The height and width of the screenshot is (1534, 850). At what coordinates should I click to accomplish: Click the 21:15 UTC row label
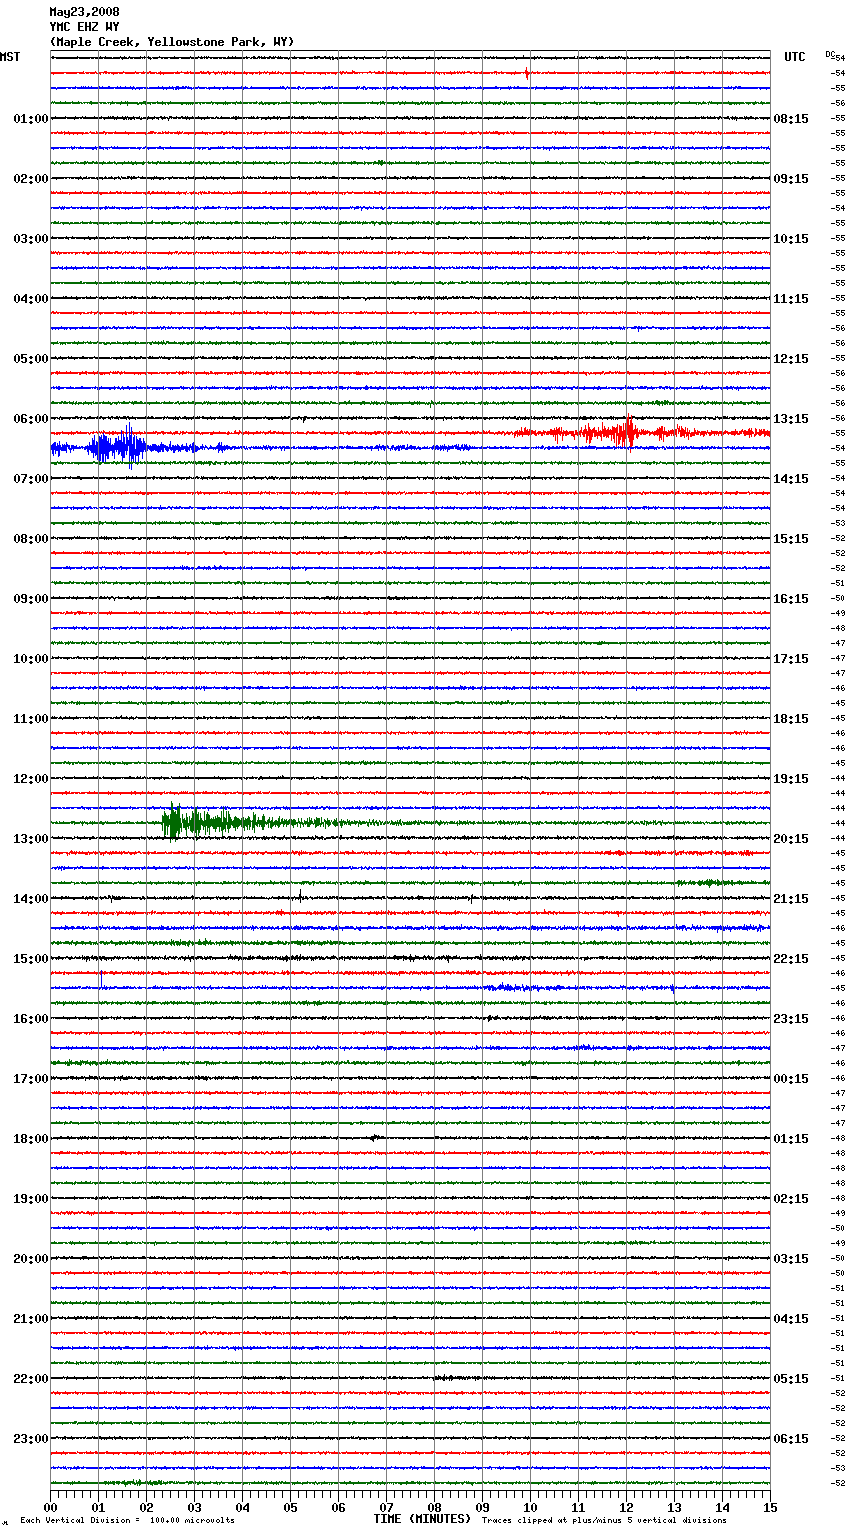coord(791,899)
